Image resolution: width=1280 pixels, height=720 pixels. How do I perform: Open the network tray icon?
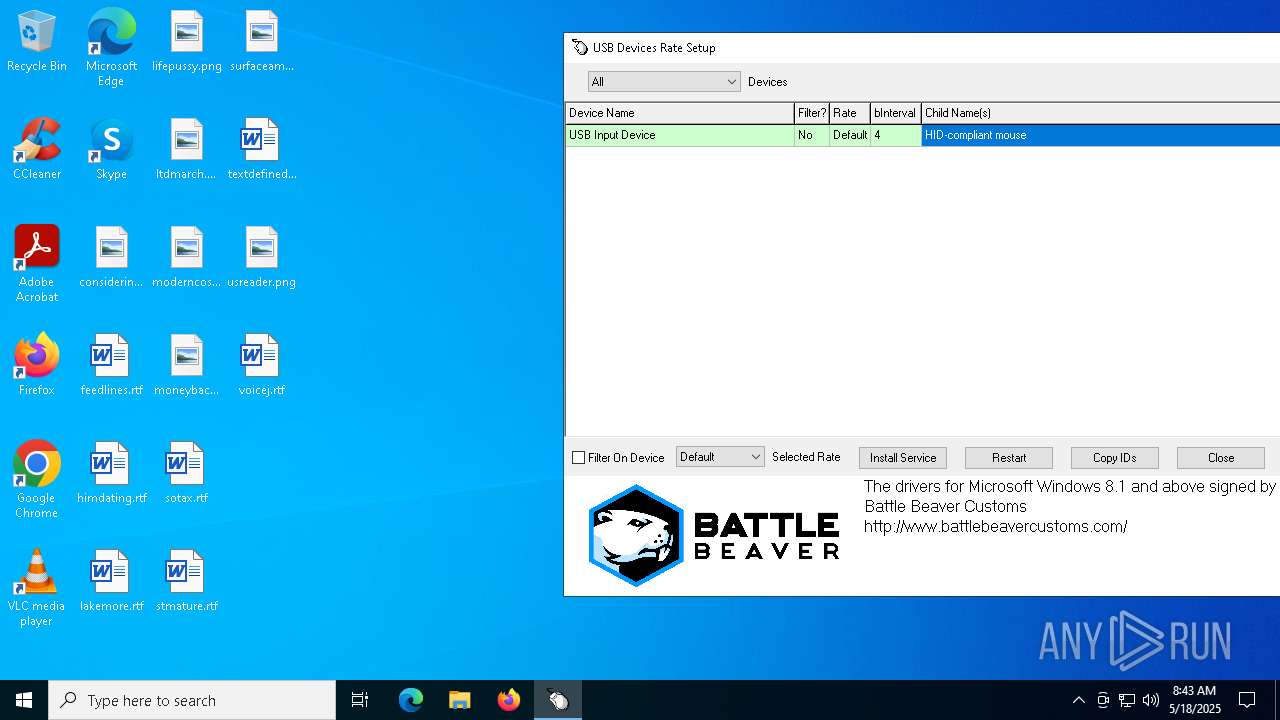coord(1127,700)
